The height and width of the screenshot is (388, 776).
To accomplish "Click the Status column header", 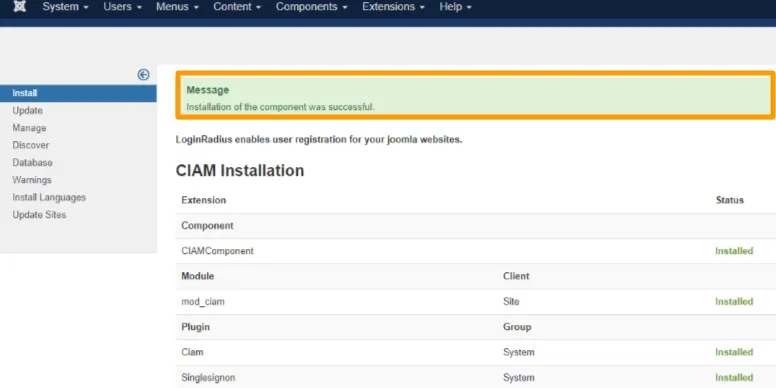I will (729, 200).
